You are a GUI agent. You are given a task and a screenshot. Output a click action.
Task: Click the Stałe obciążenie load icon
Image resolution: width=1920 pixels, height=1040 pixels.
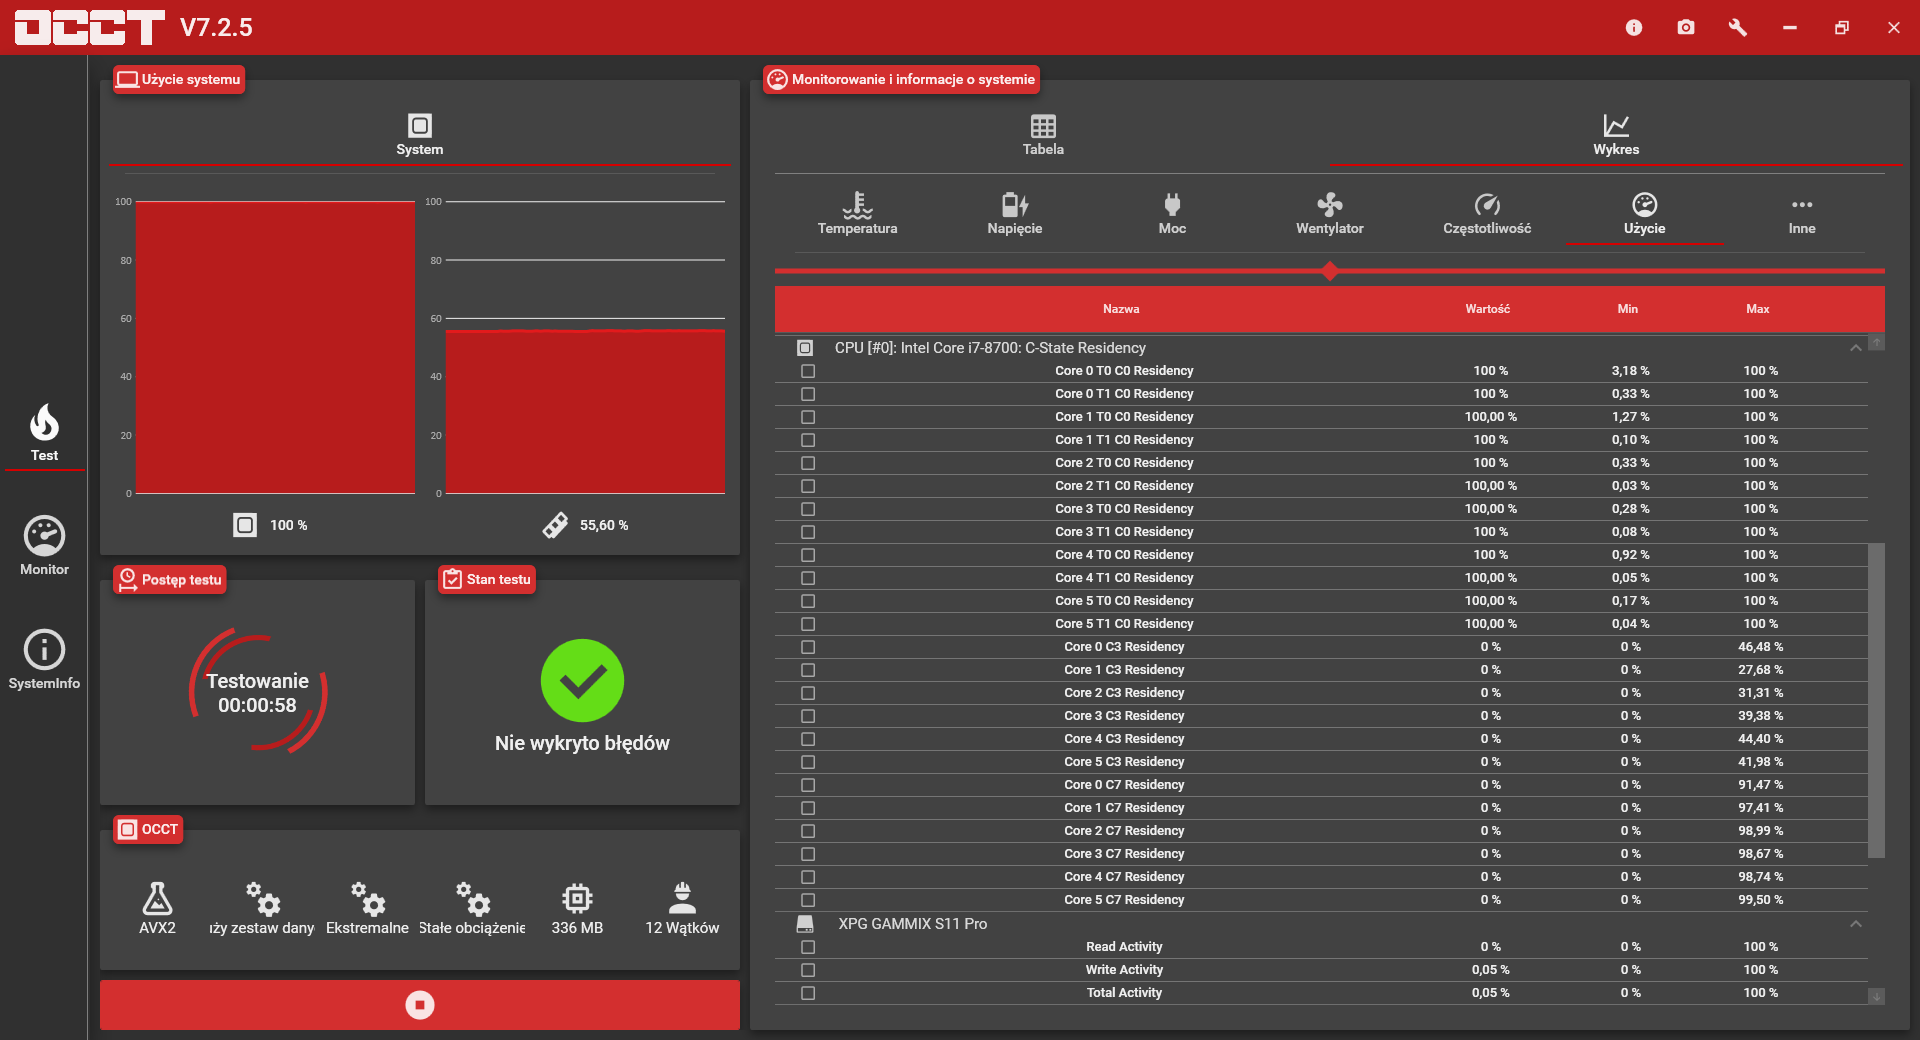(x=472, y=899)
